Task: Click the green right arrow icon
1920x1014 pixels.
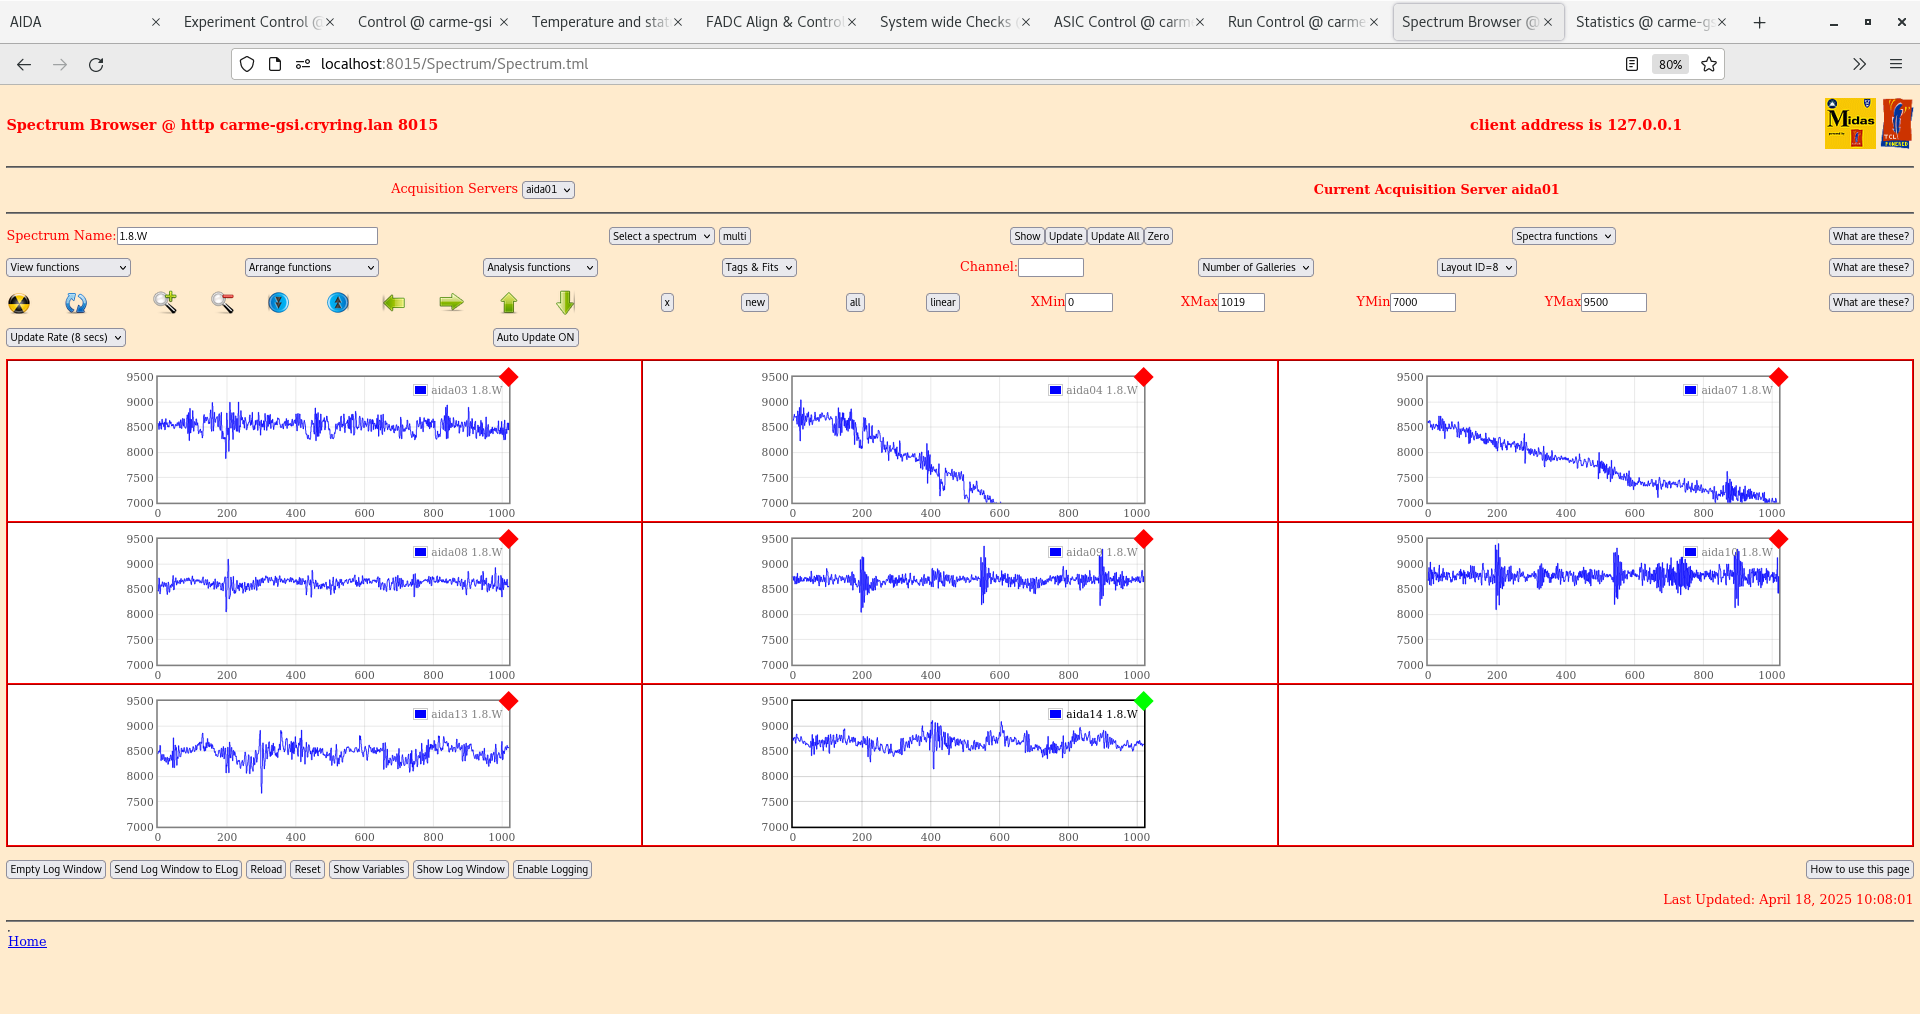Action: (x=451, y=302)
